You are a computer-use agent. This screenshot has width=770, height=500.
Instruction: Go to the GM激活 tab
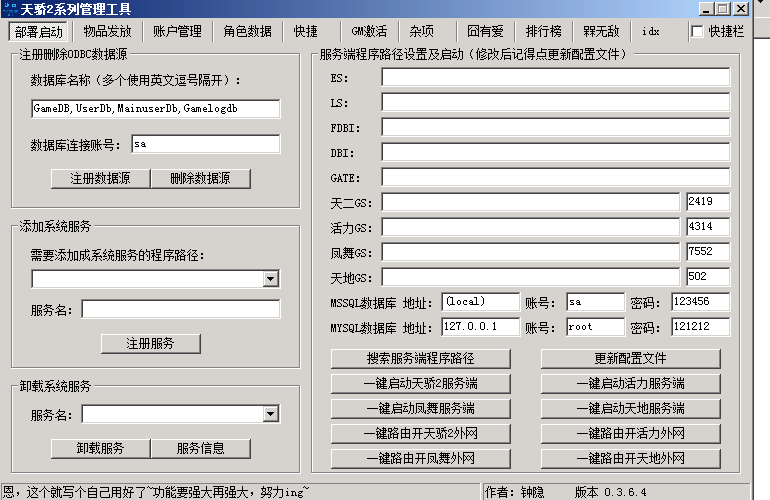(369, 32)
